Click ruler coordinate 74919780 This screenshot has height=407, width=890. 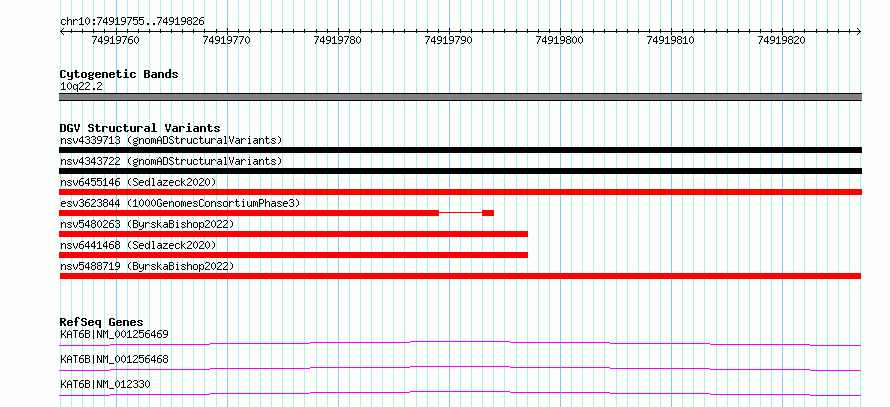click(337, 40)
